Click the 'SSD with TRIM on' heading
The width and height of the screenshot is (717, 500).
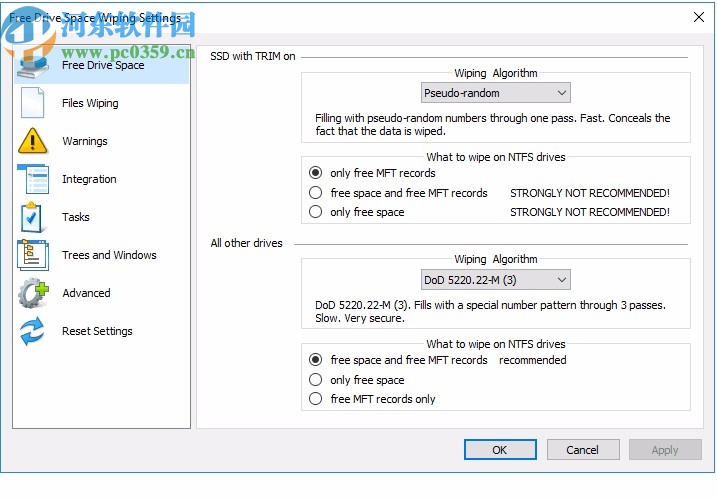(253, 56)
